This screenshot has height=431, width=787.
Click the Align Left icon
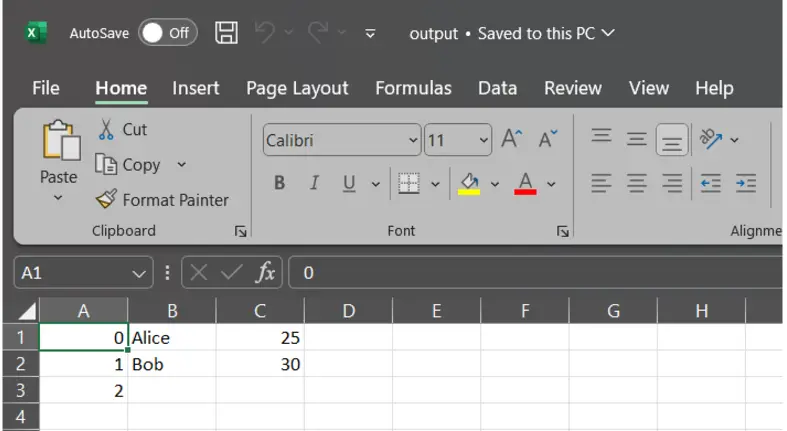[601, 183]
